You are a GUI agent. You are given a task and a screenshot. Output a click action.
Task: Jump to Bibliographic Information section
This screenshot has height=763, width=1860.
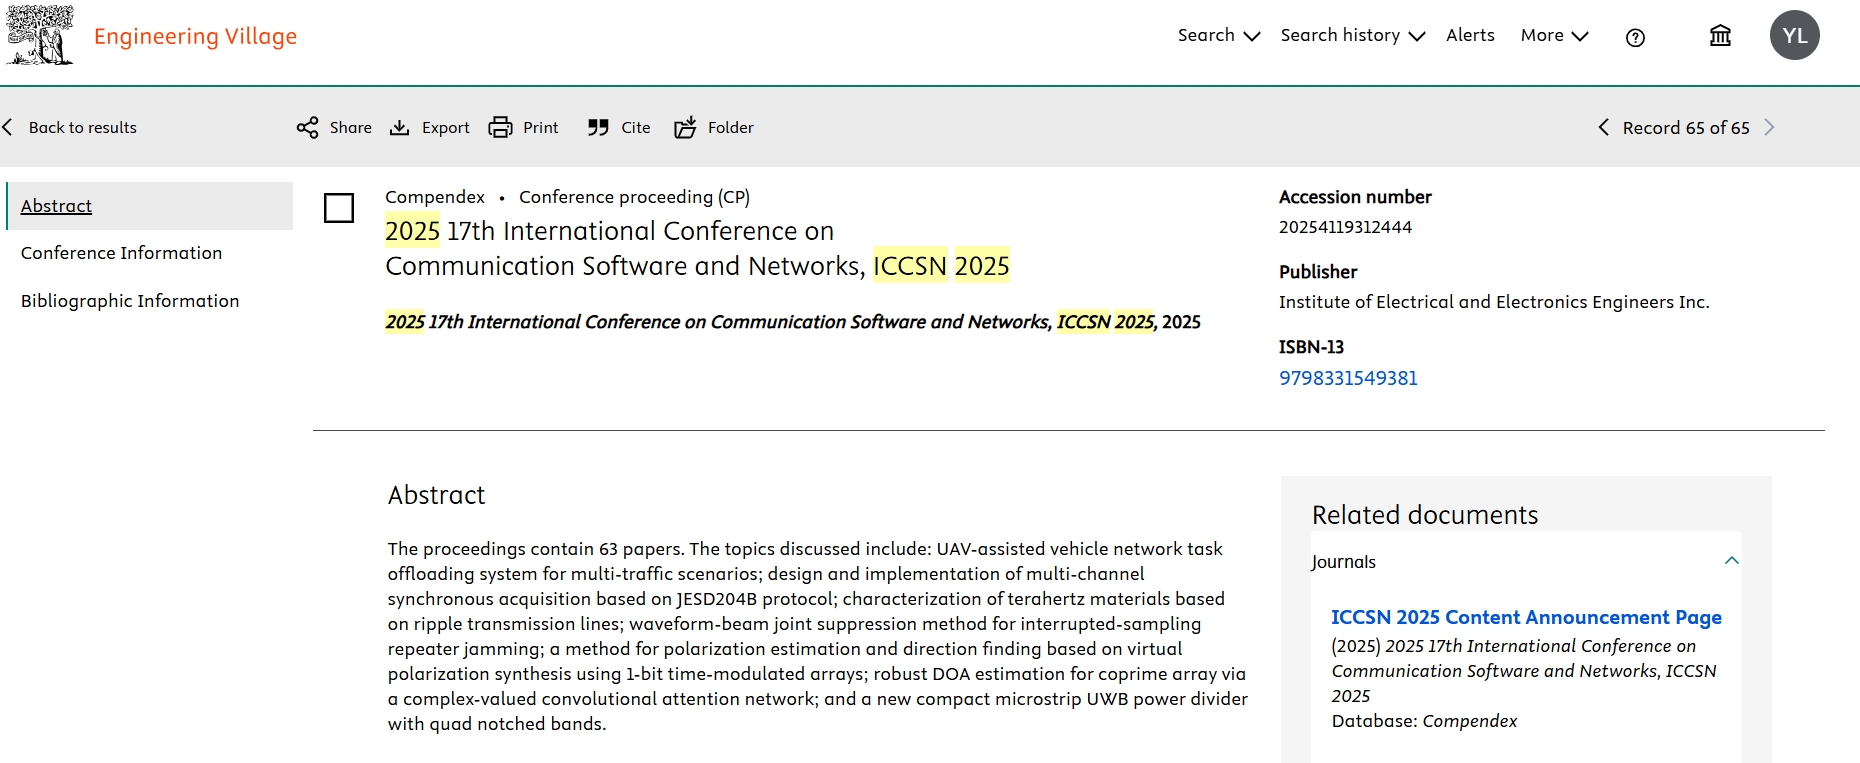[x=130, y=301]
